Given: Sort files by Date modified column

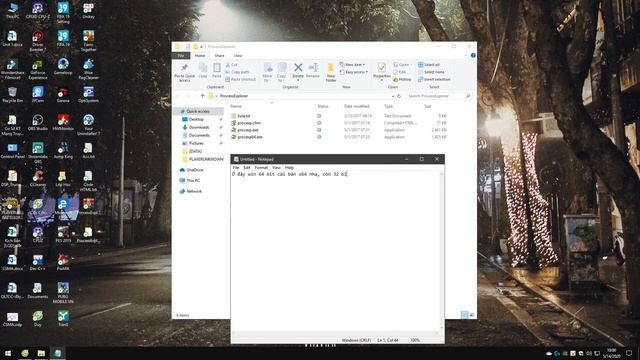Looking at the screenshot, I should tap(356, 106).
